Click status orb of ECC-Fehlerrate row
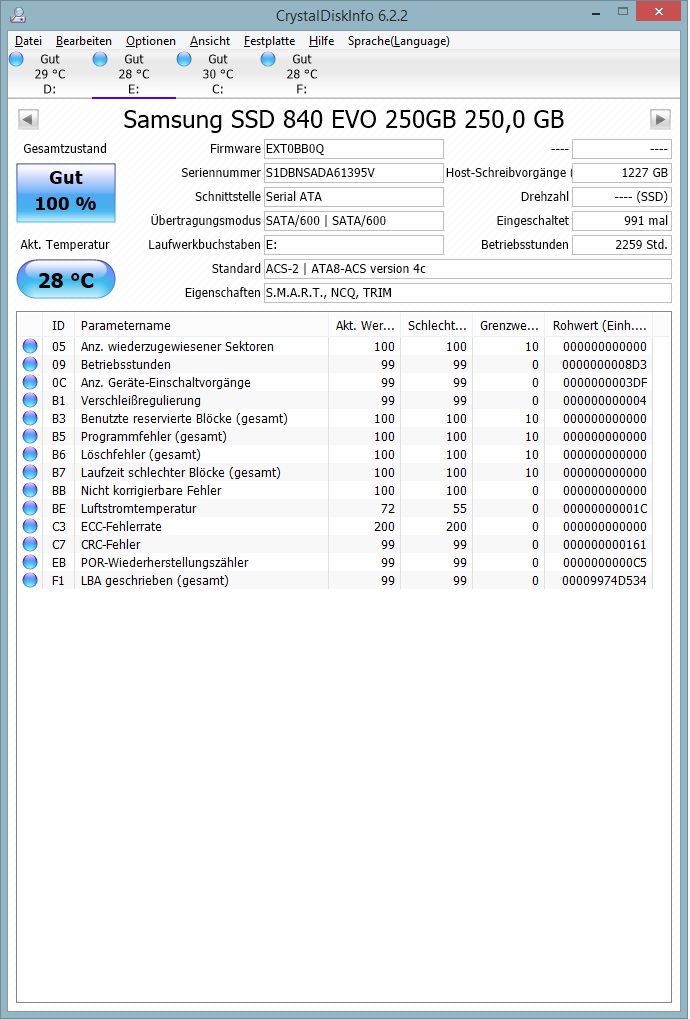 click(x=30, y=526)
